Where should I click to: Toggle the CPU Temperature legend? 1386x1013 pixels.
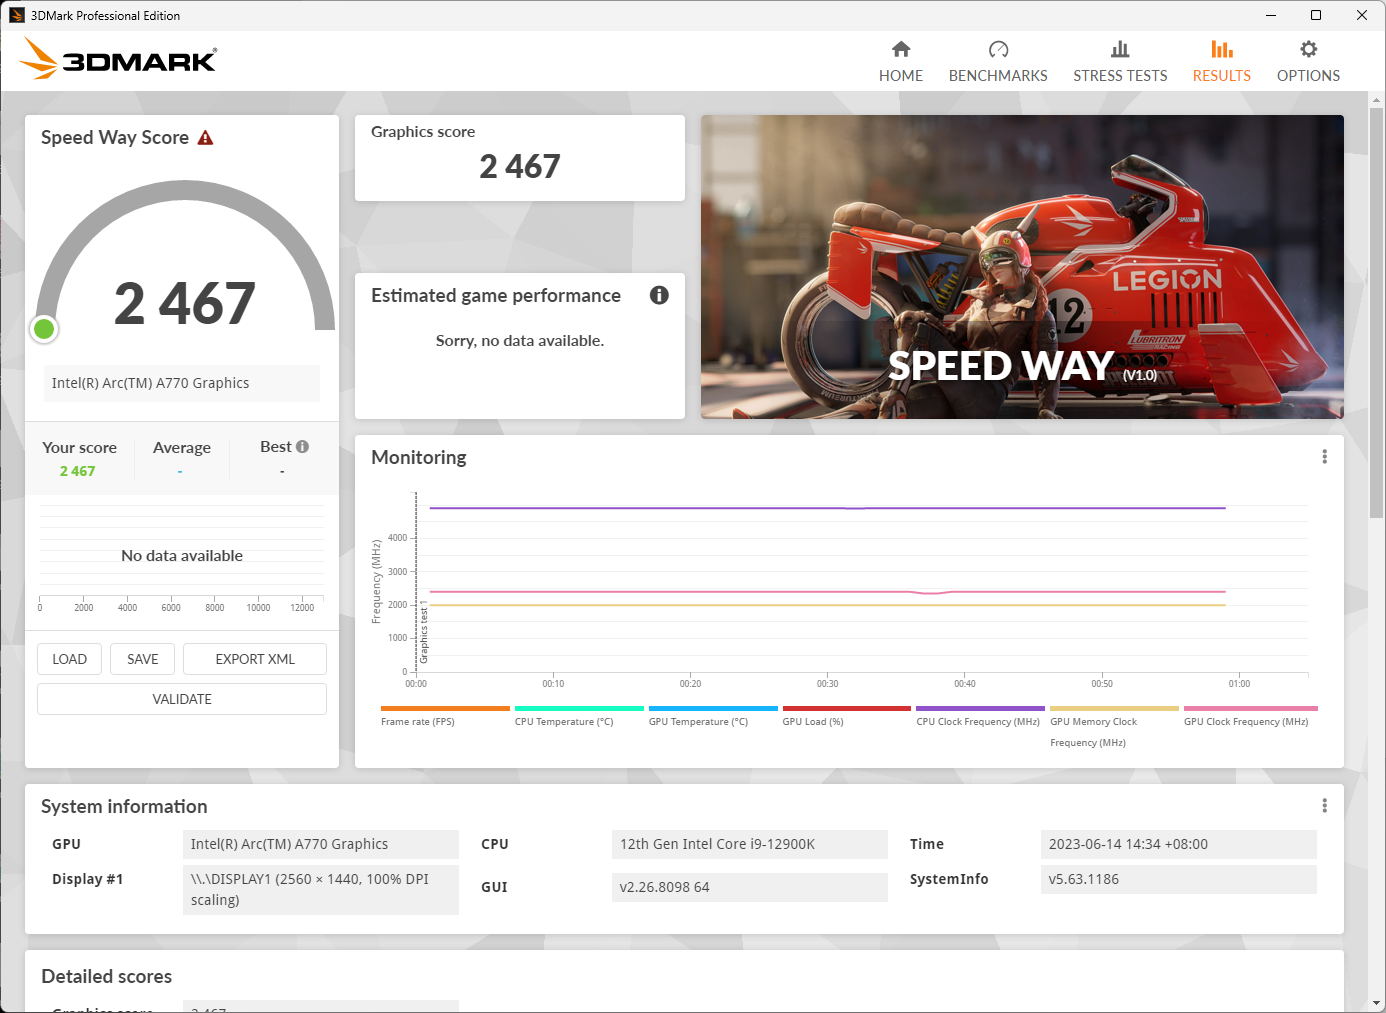[x=564, y=722]
